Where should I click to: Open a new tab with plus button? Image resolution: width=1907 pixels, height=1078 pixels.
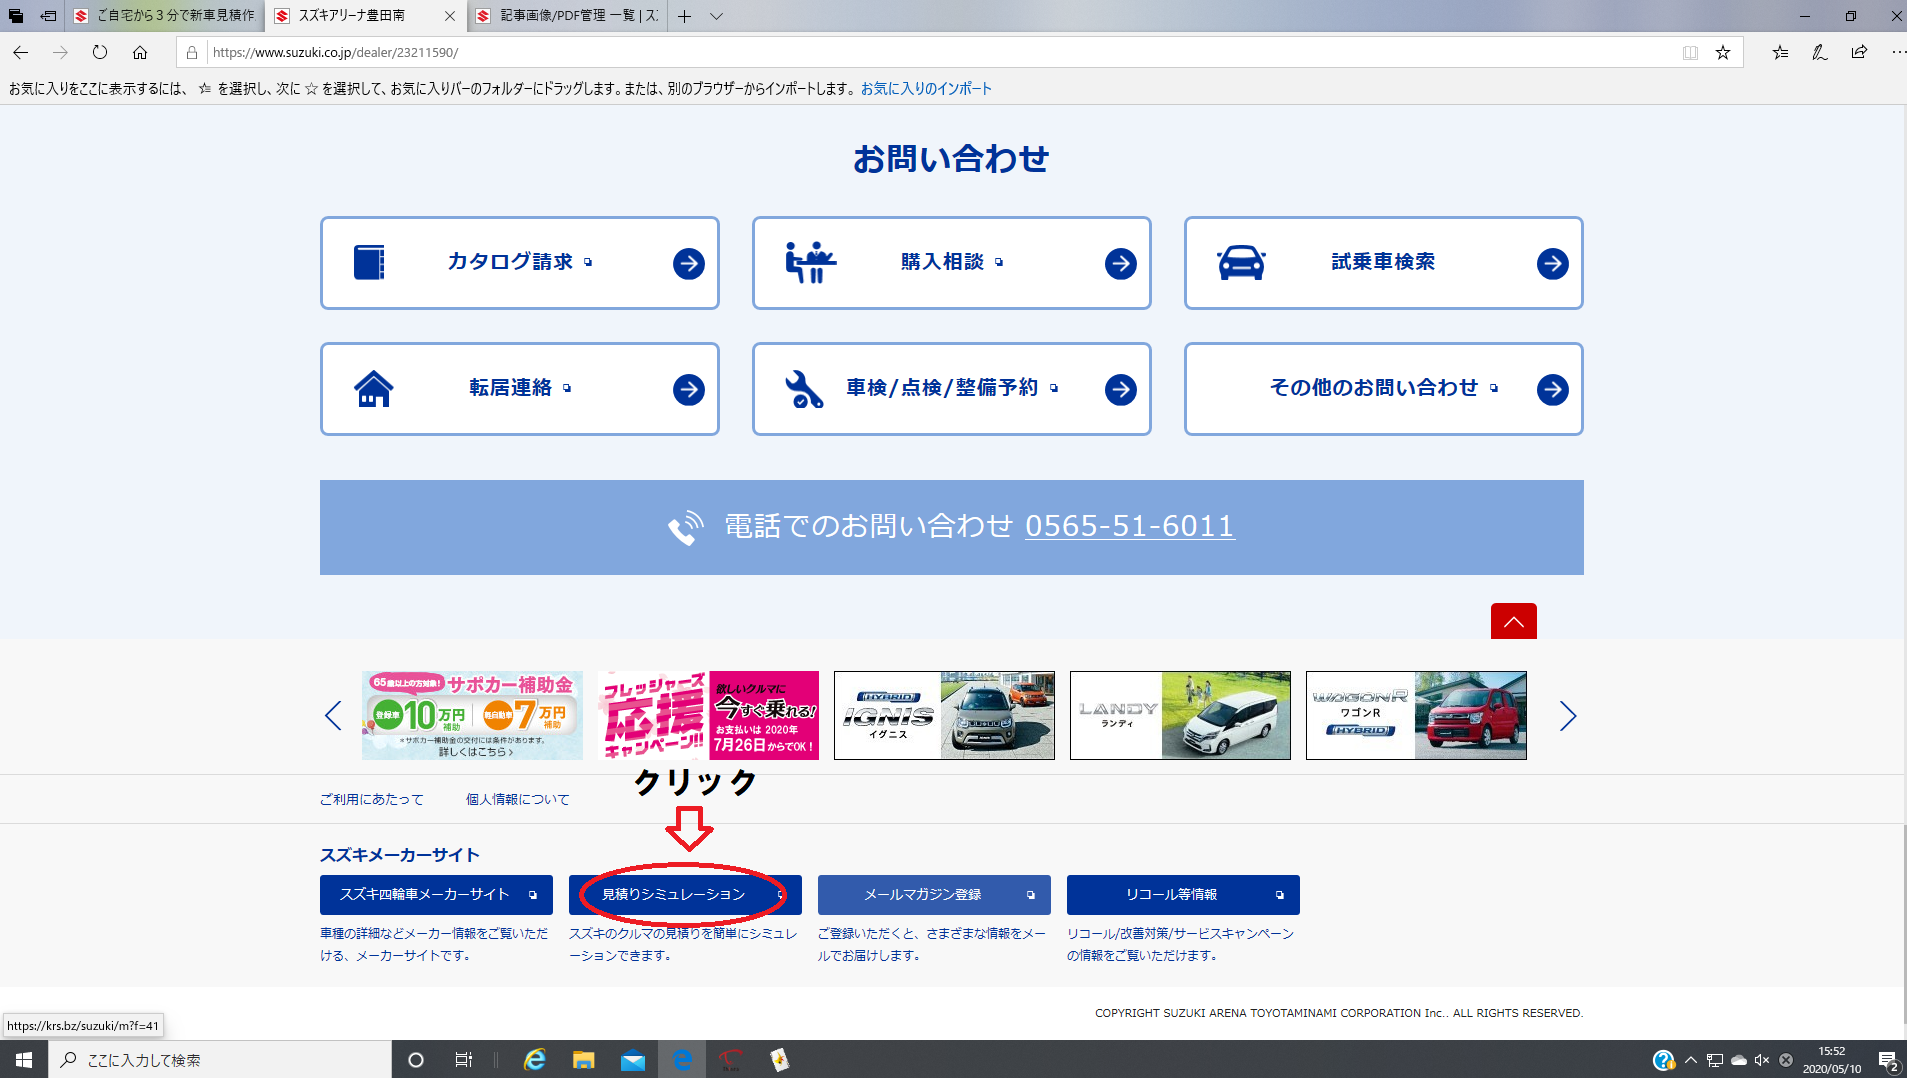(x=684, y=16)
